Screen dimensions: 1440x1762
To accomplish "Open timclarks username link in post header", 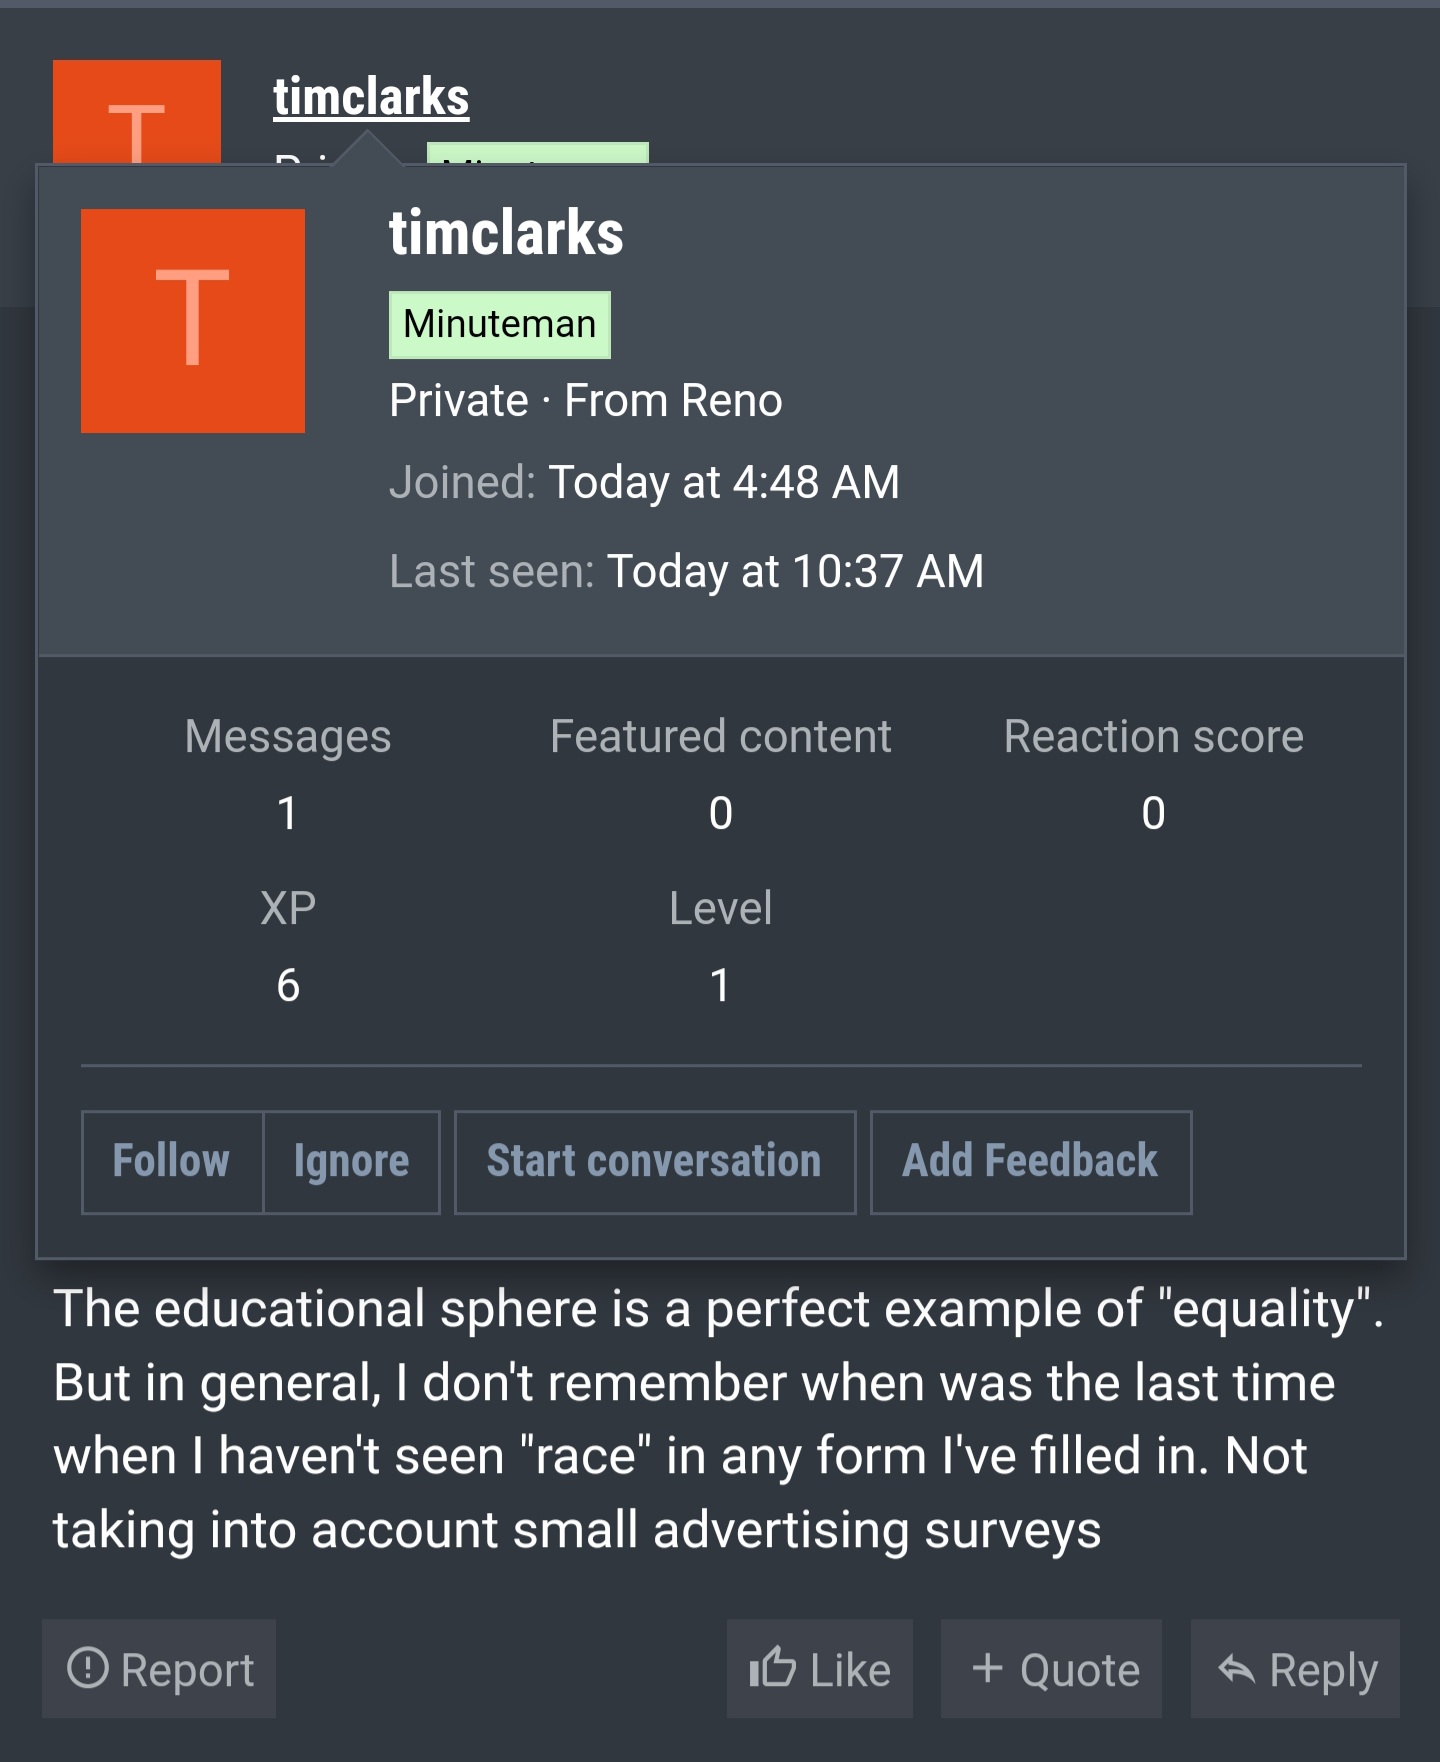I will (371, 97).
